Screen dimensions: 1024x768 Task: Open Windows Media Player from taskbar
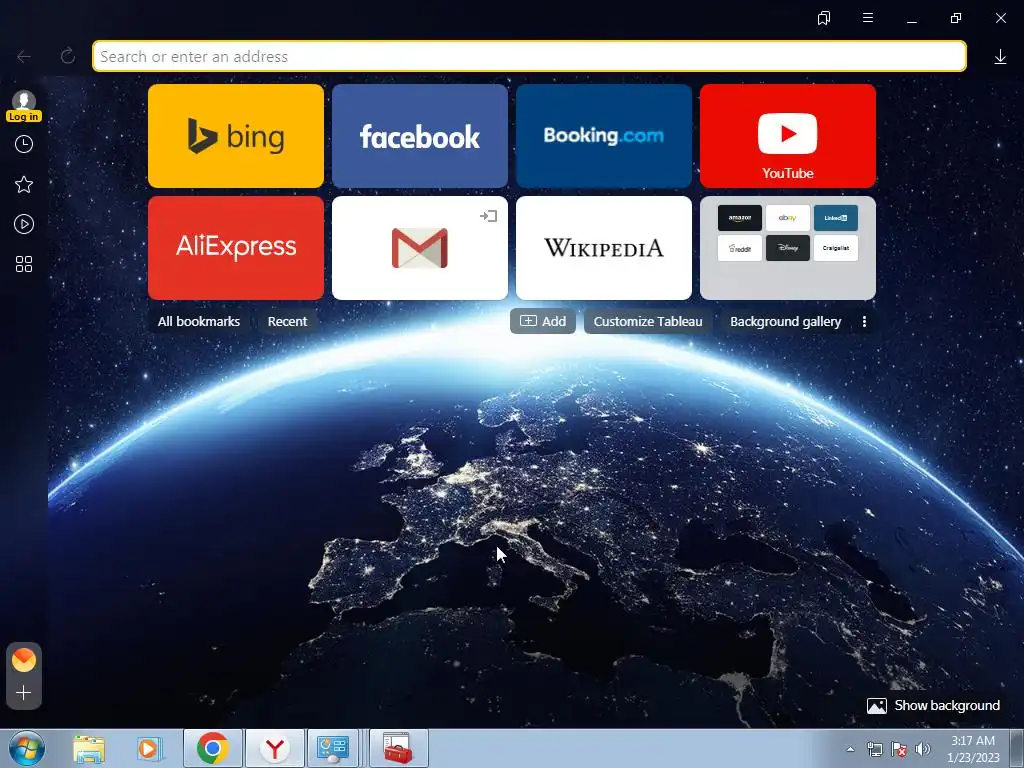tap(149, 749)
